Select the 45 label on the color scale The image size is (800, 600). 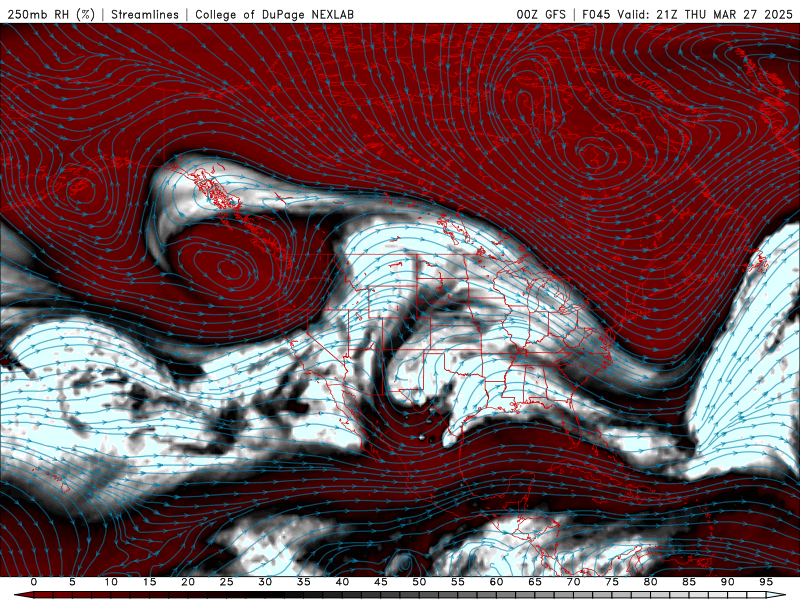tap(381, 582)
